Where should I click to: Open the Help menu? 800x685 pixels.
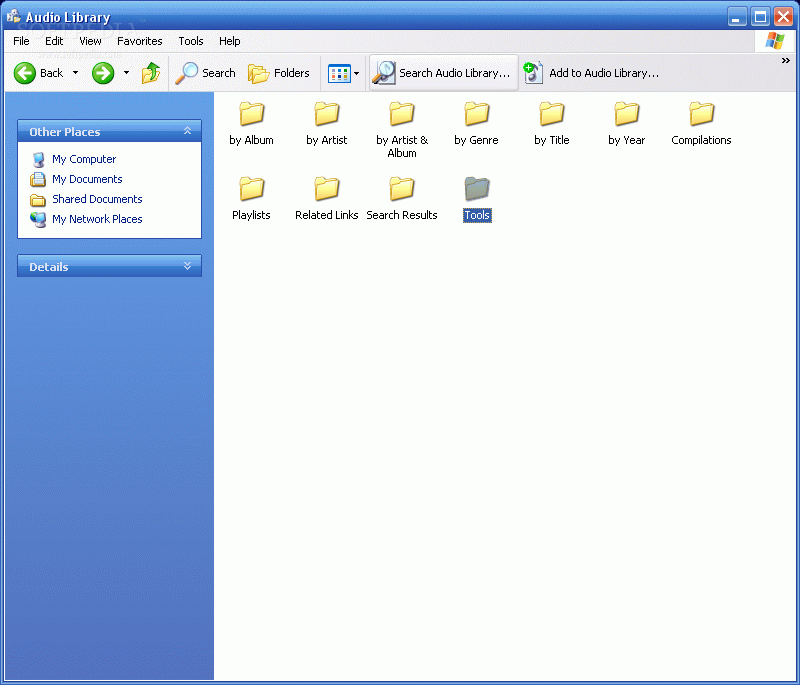230,41
